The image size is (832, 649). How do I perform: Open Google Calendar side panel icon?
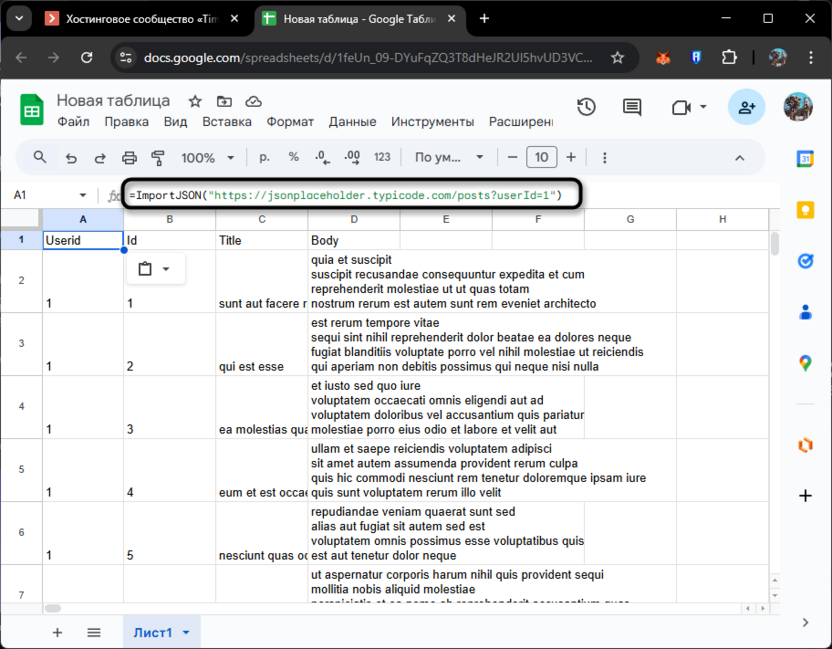coord(806,160)
